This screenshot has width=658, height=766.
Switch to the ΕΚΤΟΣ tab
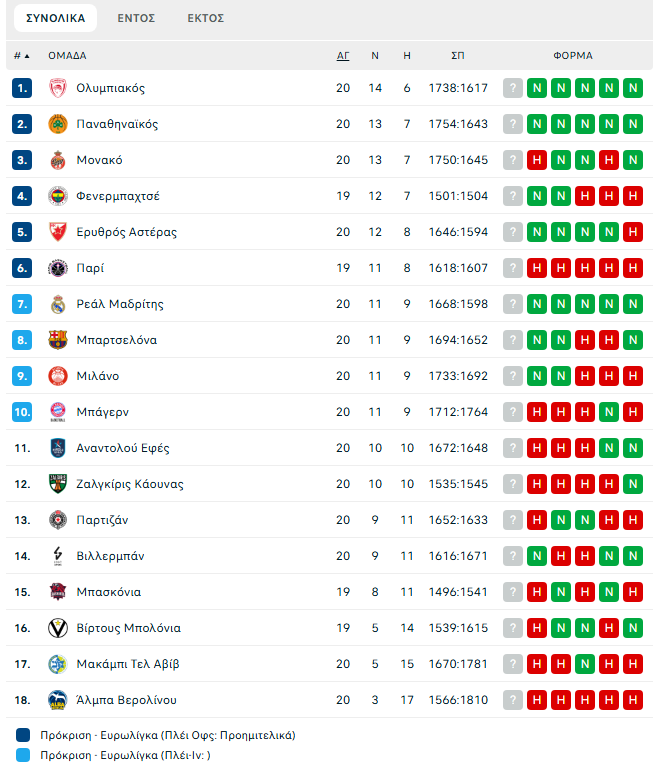pos(205,18)
